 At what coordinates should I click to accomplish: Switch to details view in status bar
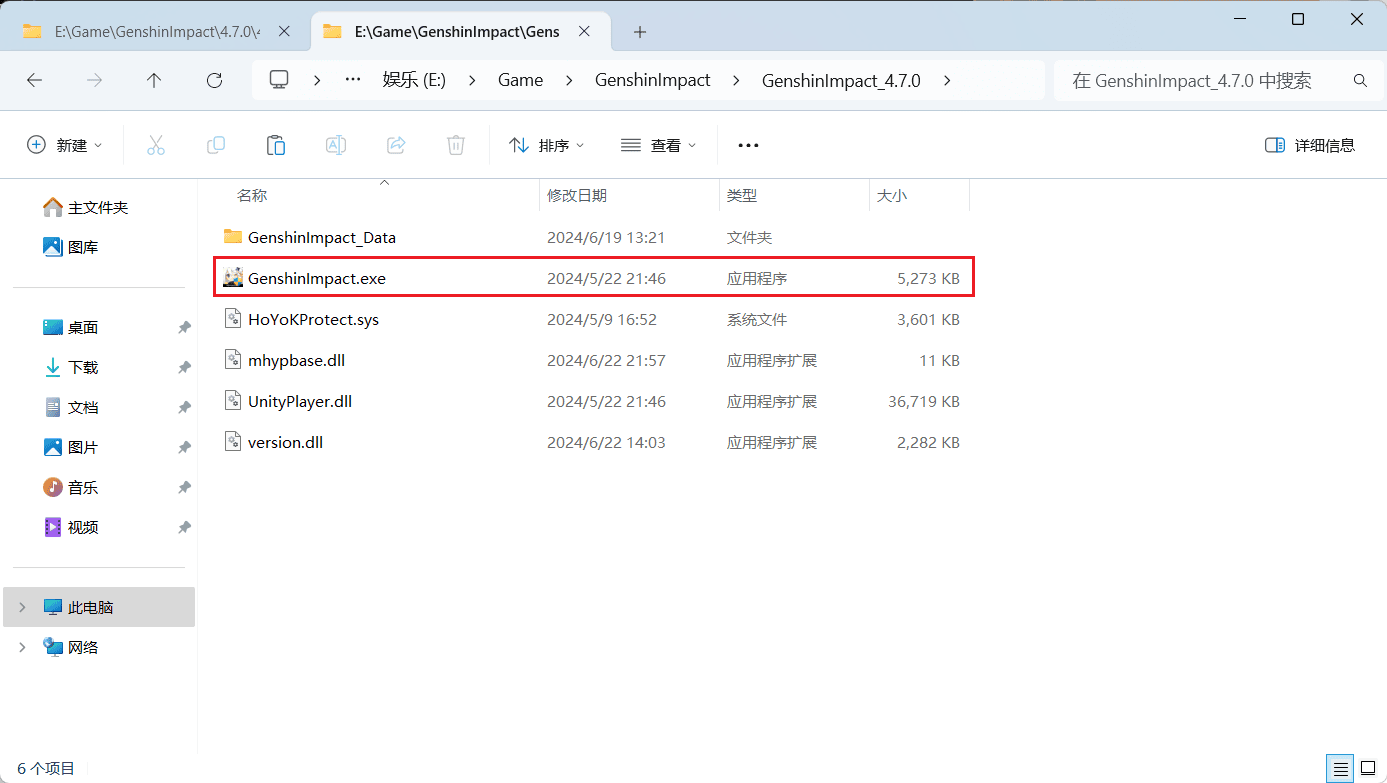1340,768
